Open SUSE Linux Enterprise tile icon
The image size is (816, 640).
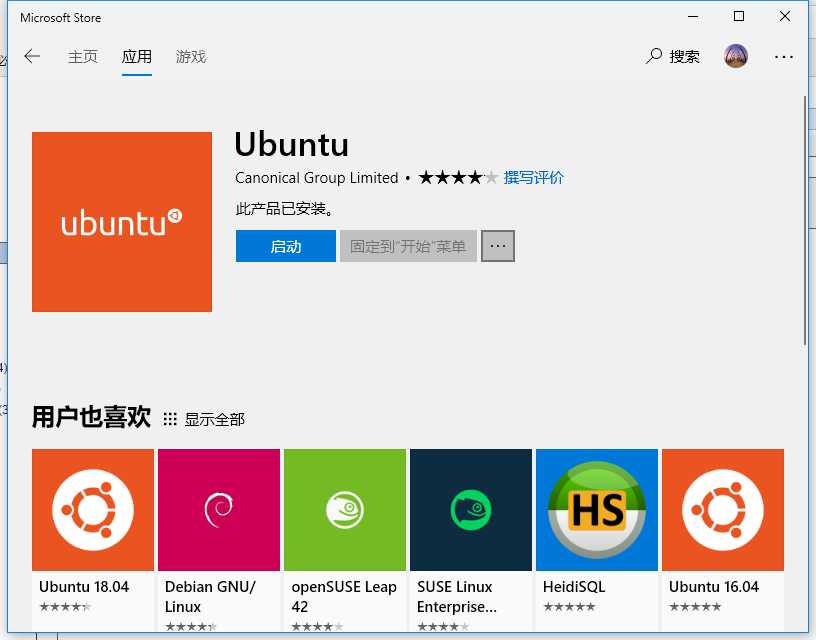click(x=470, y=510)
